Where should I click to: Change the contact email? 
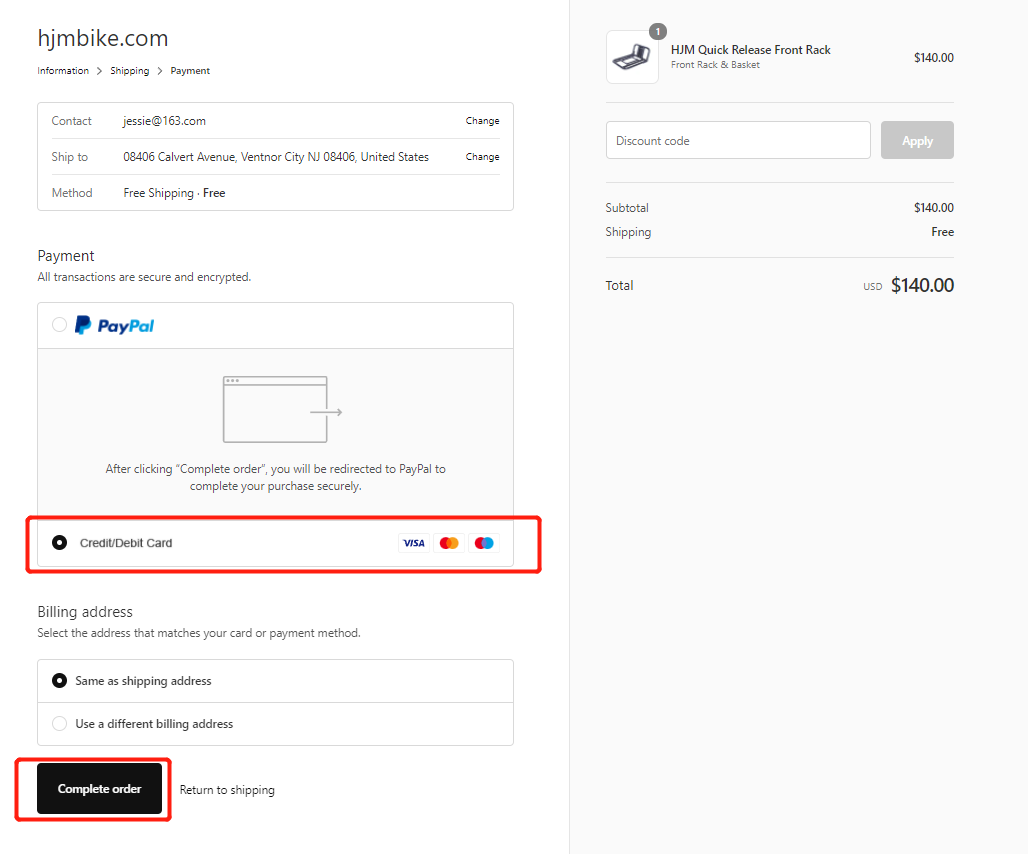click(x=483, y=121)
